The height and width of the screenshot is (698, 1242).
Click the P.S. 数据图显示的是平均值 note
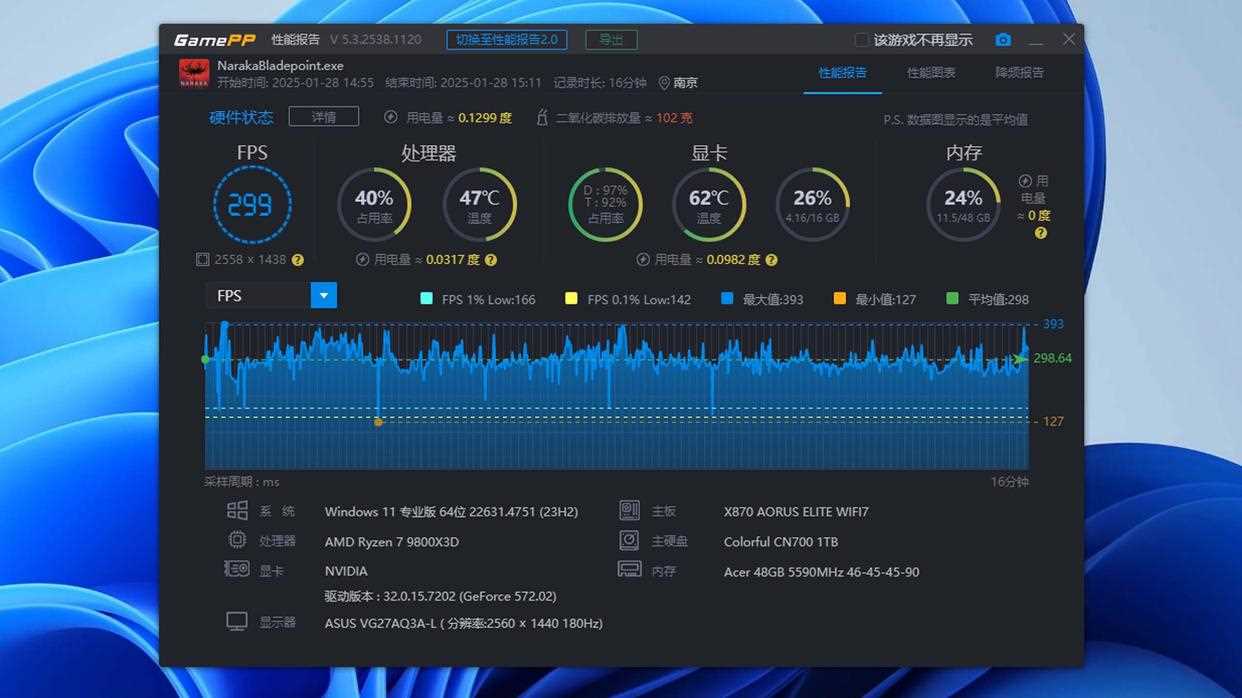[x=955, y=120]
